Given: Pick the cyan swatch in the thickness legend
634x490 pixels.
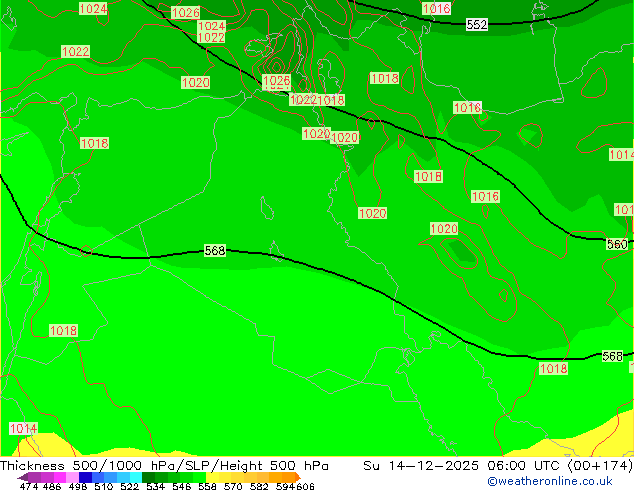Looking at the screenshot, I should (x=135, y=477).
